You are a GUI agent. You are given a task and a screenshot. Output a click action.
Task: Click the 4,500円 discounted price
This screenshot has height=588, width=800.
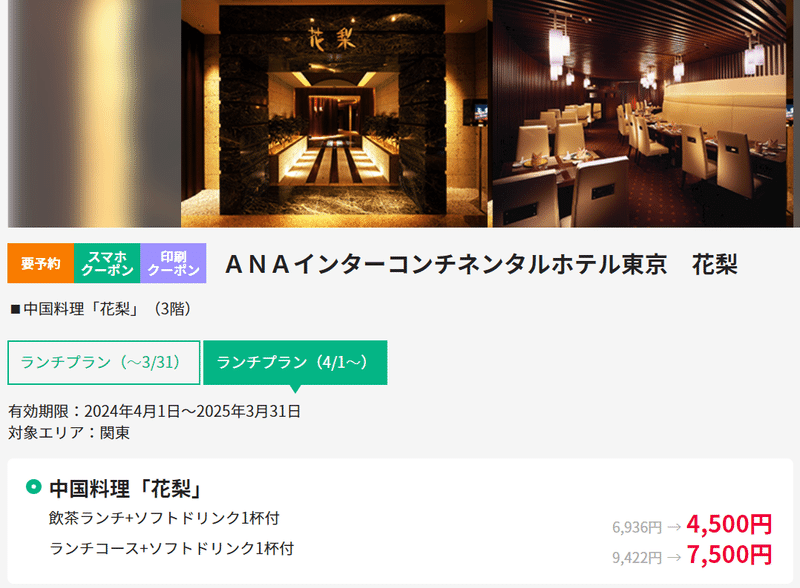point(729,524)
